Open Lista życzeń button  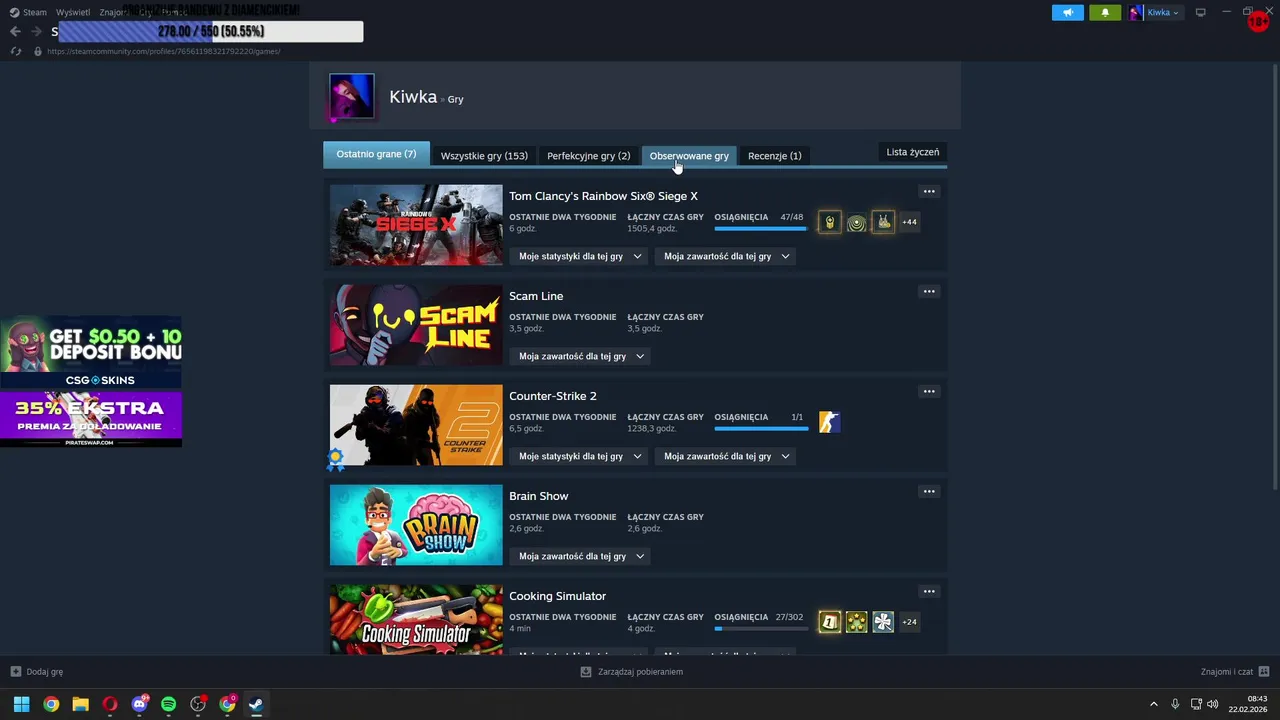click(912, 152)
